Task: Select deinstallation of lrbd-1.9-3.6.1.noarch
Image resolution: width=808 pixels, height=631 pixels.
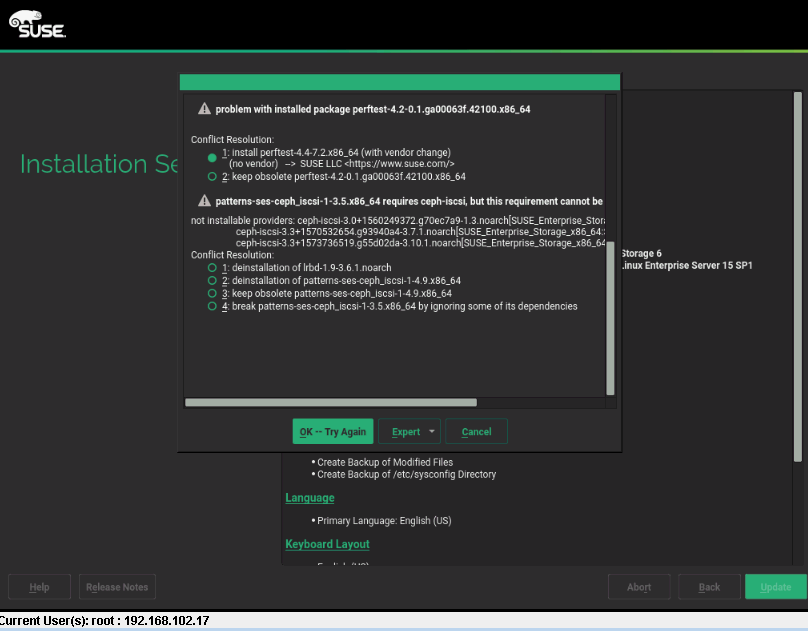Action: click(212, 268)
